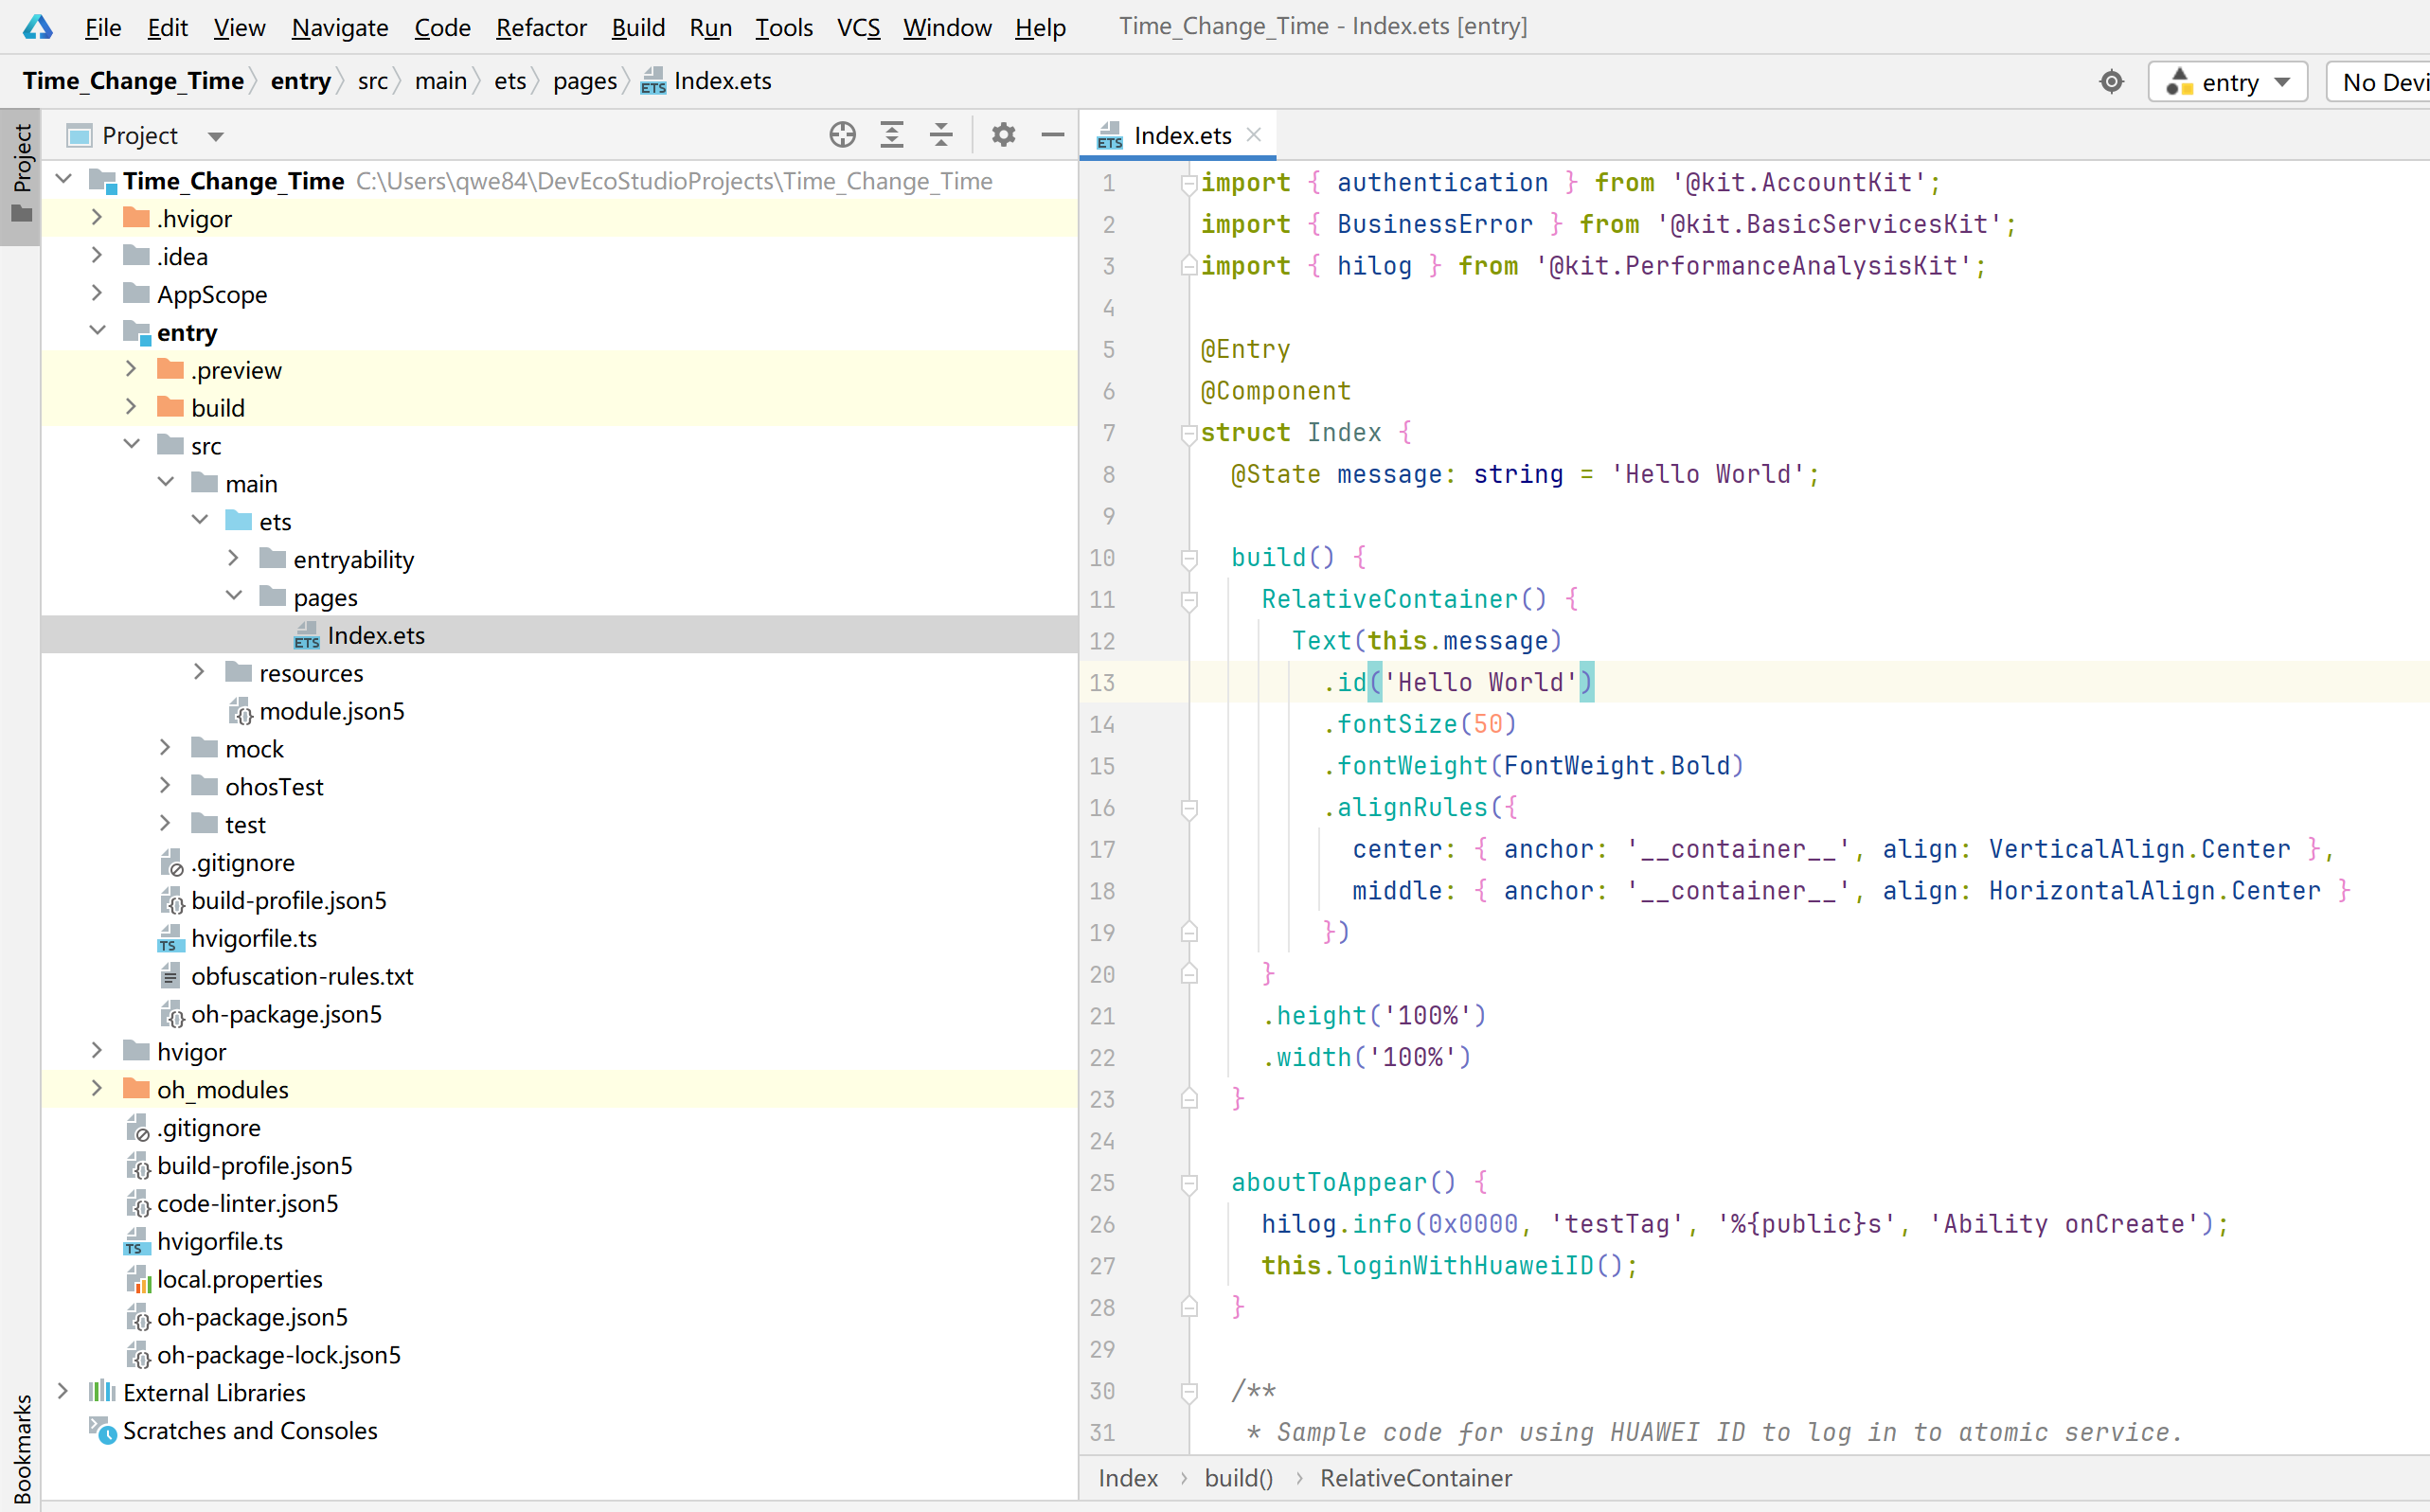This screenshot has height=1512, width=2430.
Task: Collapse the ets folder
Action: pos(199,521)
